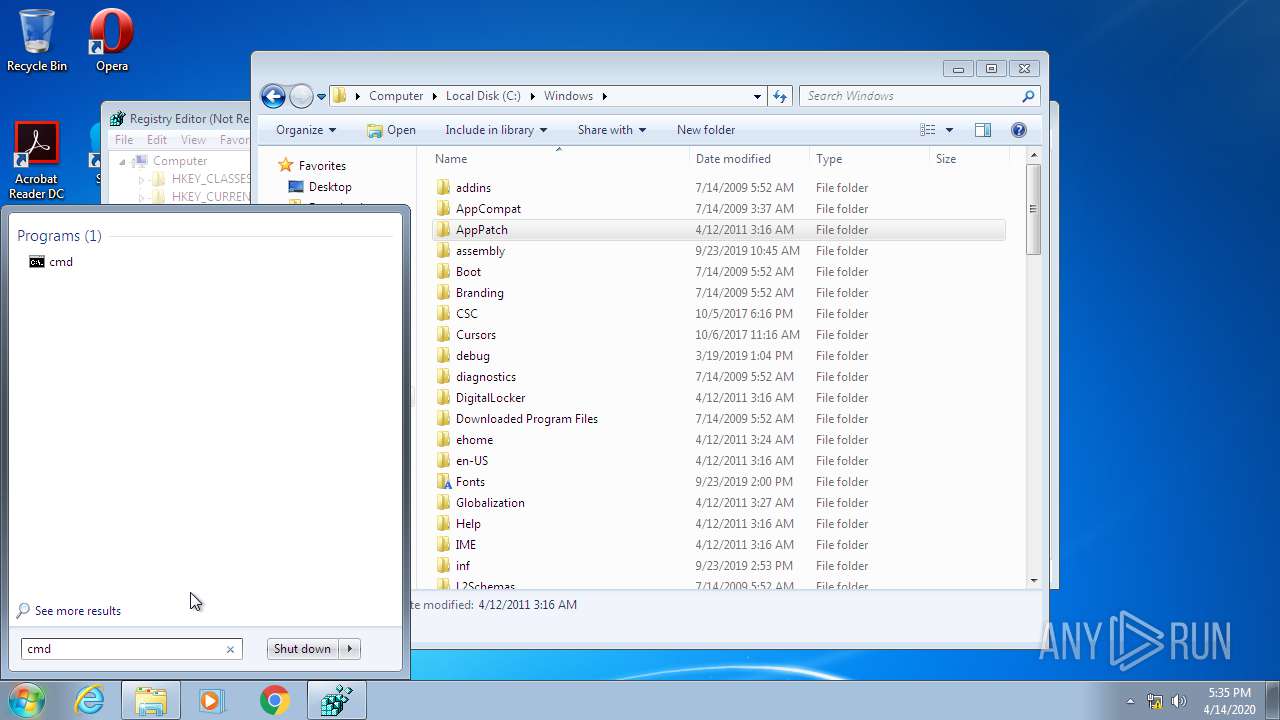Expand HKEY_CLASSES_ROOT registry key
This screenshot has width=1280, height=720.
click(x=142, y=179)
